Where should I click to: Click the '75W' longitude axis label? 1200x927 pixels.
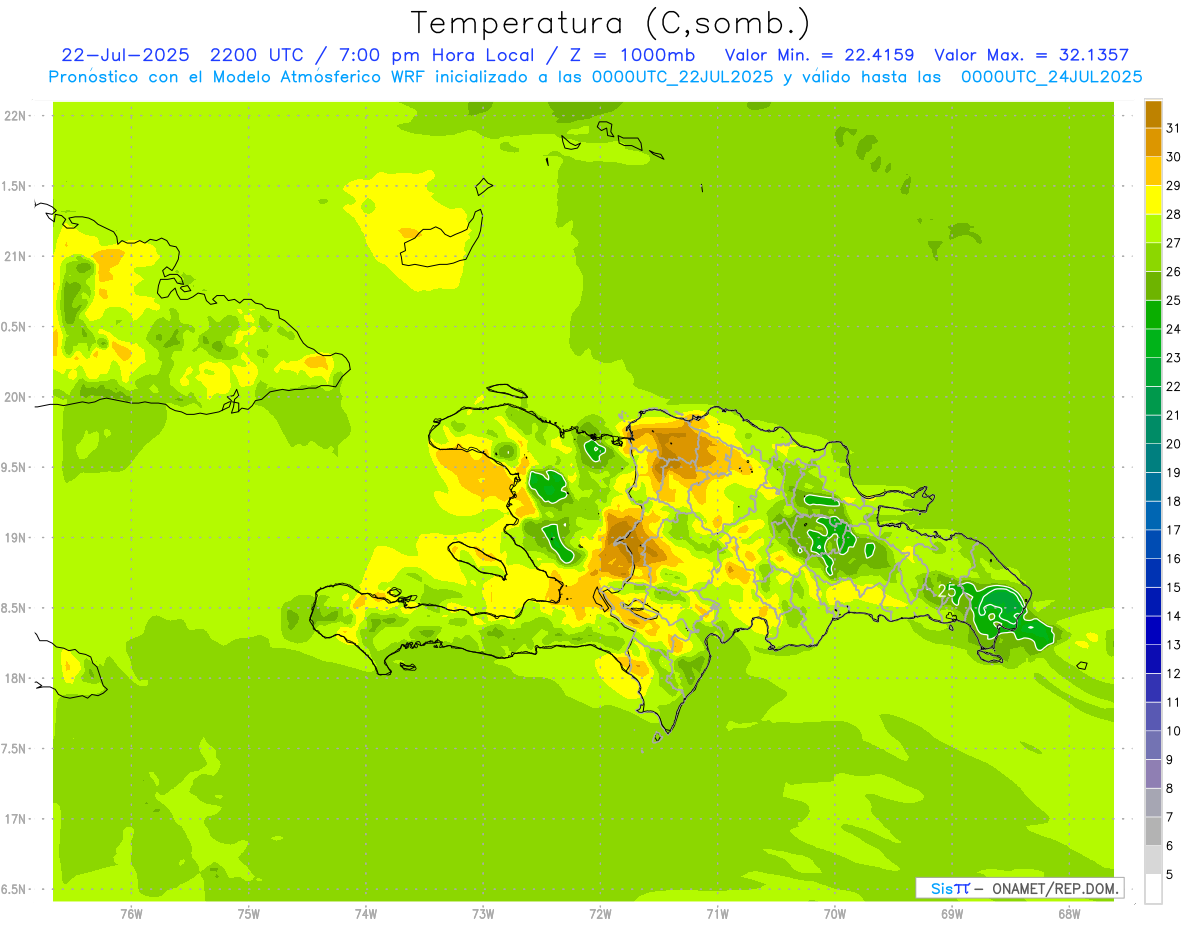pos(249,914)
